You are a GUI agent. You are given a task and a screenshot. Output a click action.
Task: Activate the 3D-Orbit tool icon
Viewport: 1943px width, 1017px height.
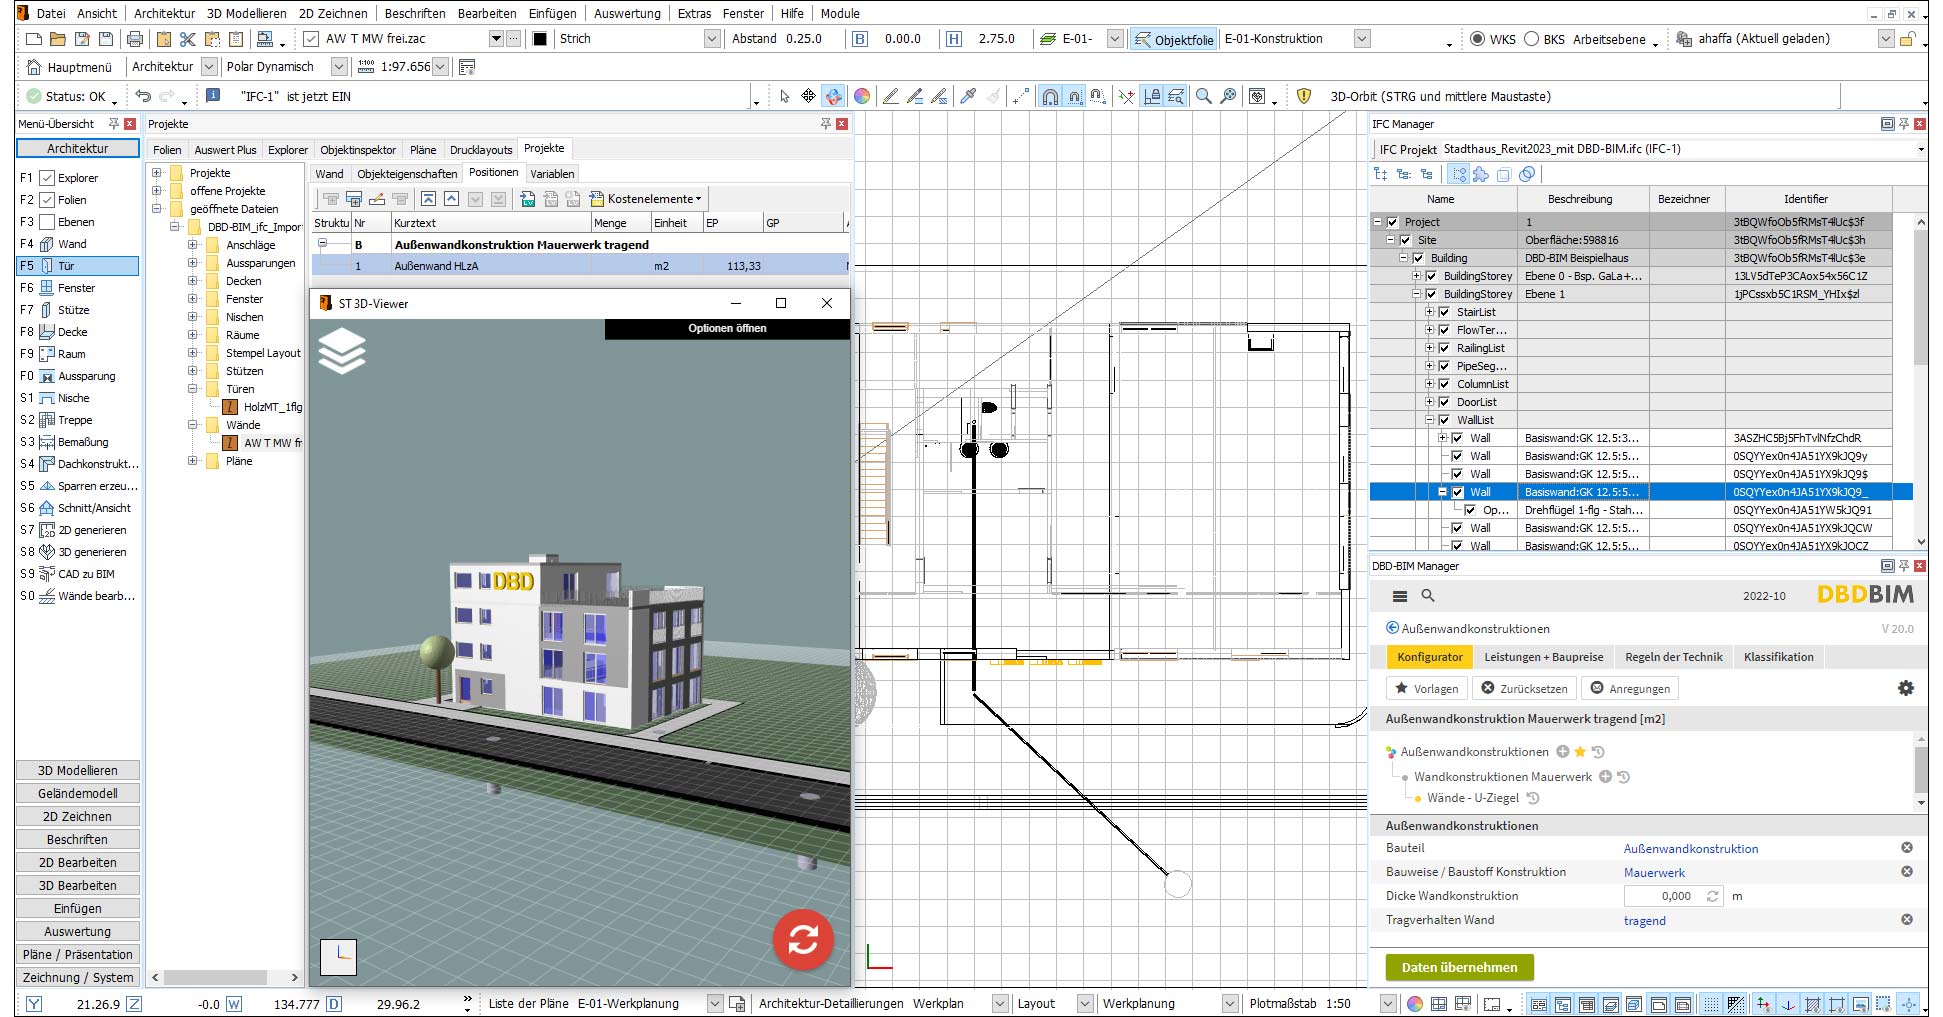(833, 96)
